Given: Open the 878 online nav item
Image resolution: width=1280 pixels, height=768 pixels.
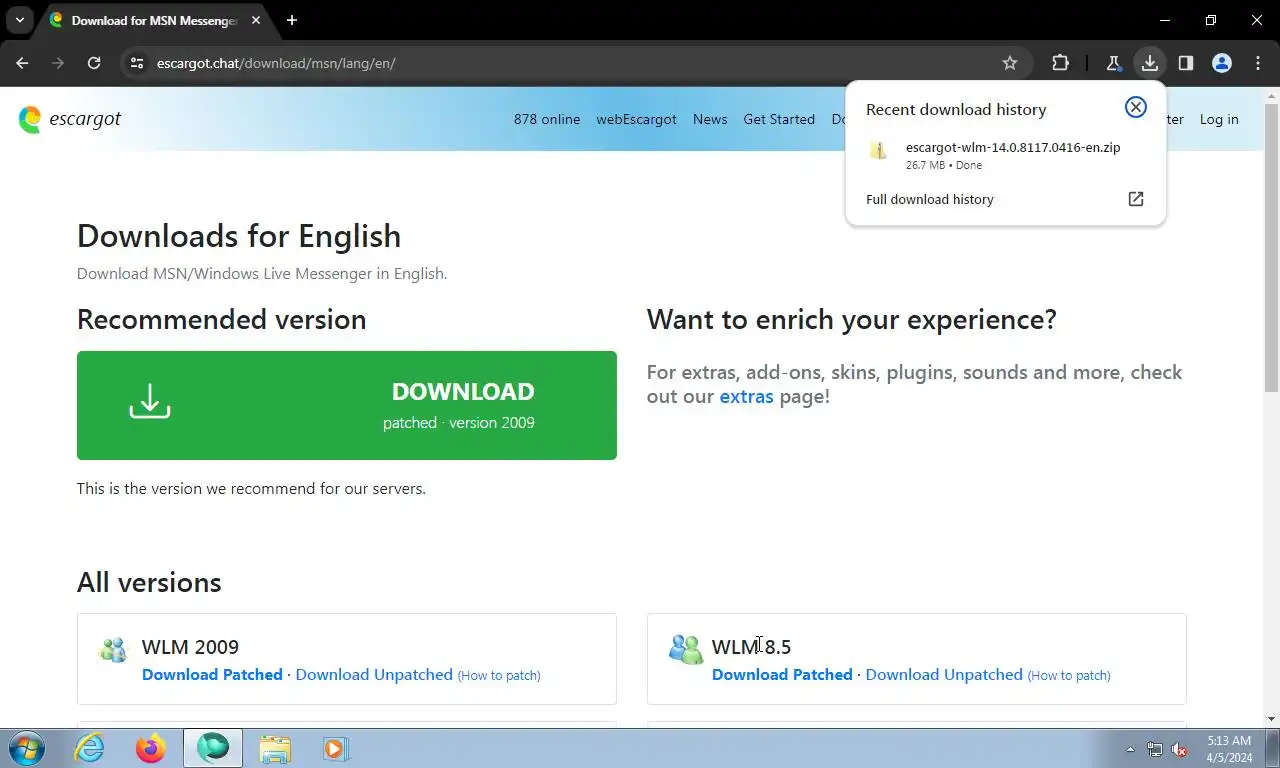Looking at the screenshot, I should [547, 119].
